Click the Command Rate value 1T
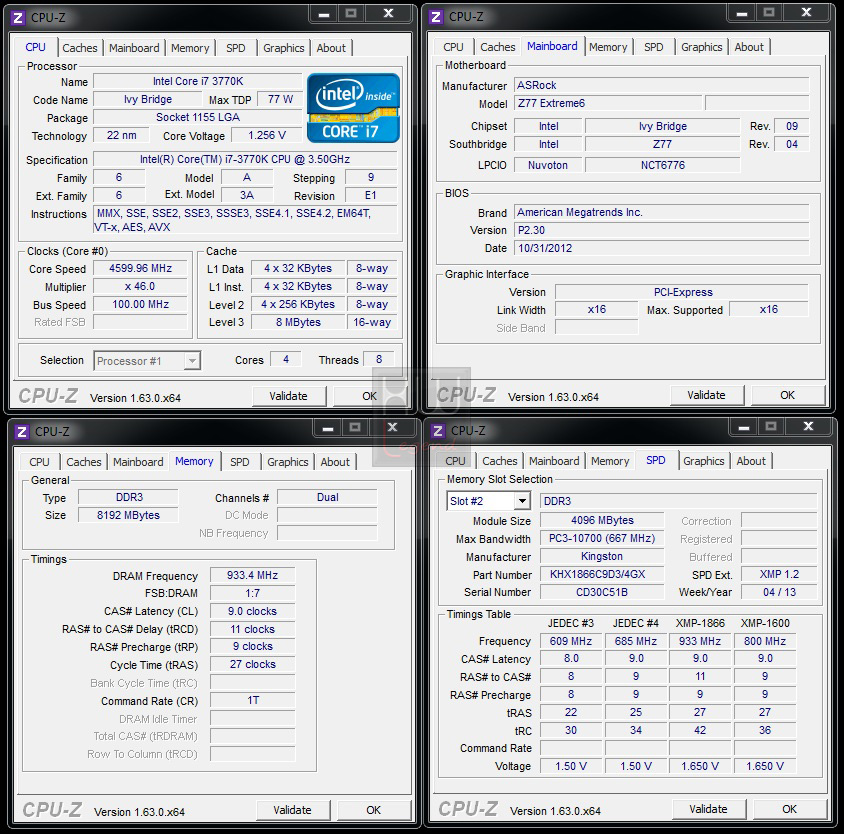Viewport: 844px width, 834px height. click(x=252, y=700)
